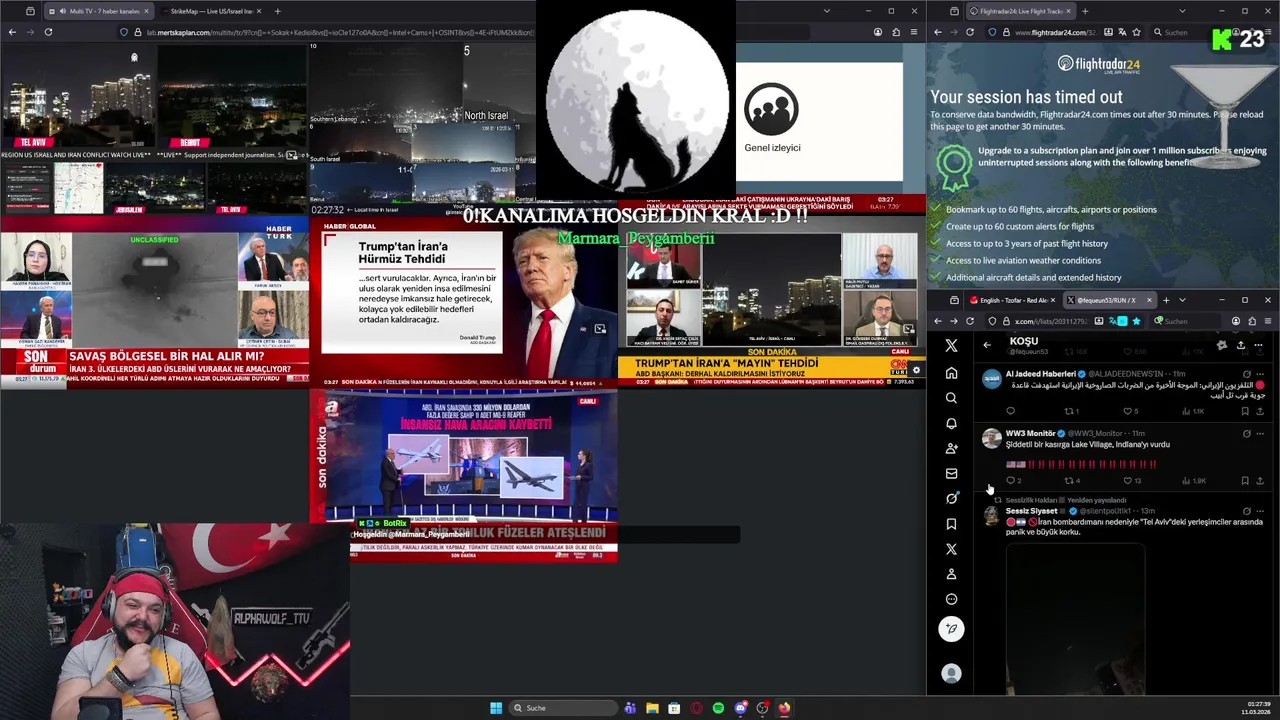The width and height of the screenshot is (1280, 720).
Task: Bookmark the Al Jadeed Haberleri post
Action: tap(1245, 411)
